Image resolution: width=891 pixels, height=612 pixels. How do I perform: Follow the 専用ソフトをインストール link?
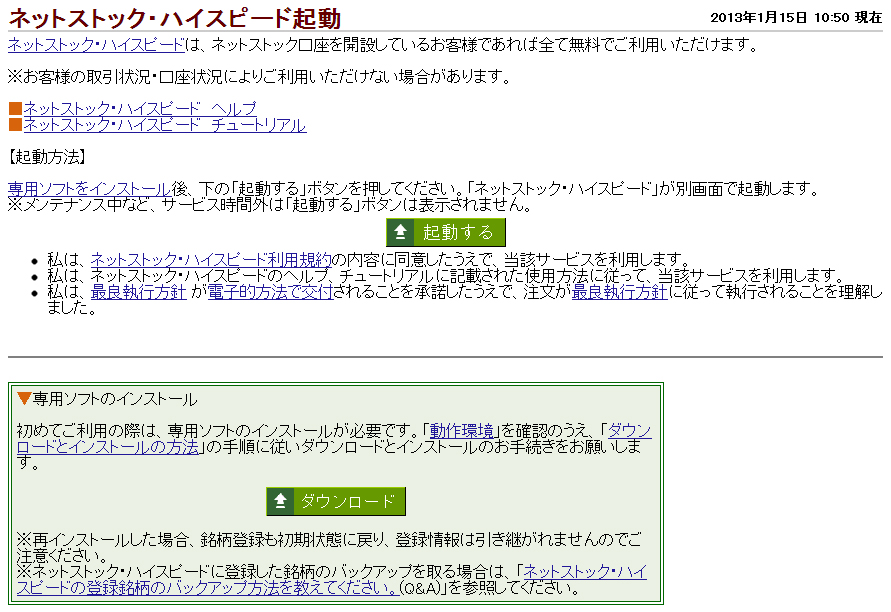[x=89, y=189]
